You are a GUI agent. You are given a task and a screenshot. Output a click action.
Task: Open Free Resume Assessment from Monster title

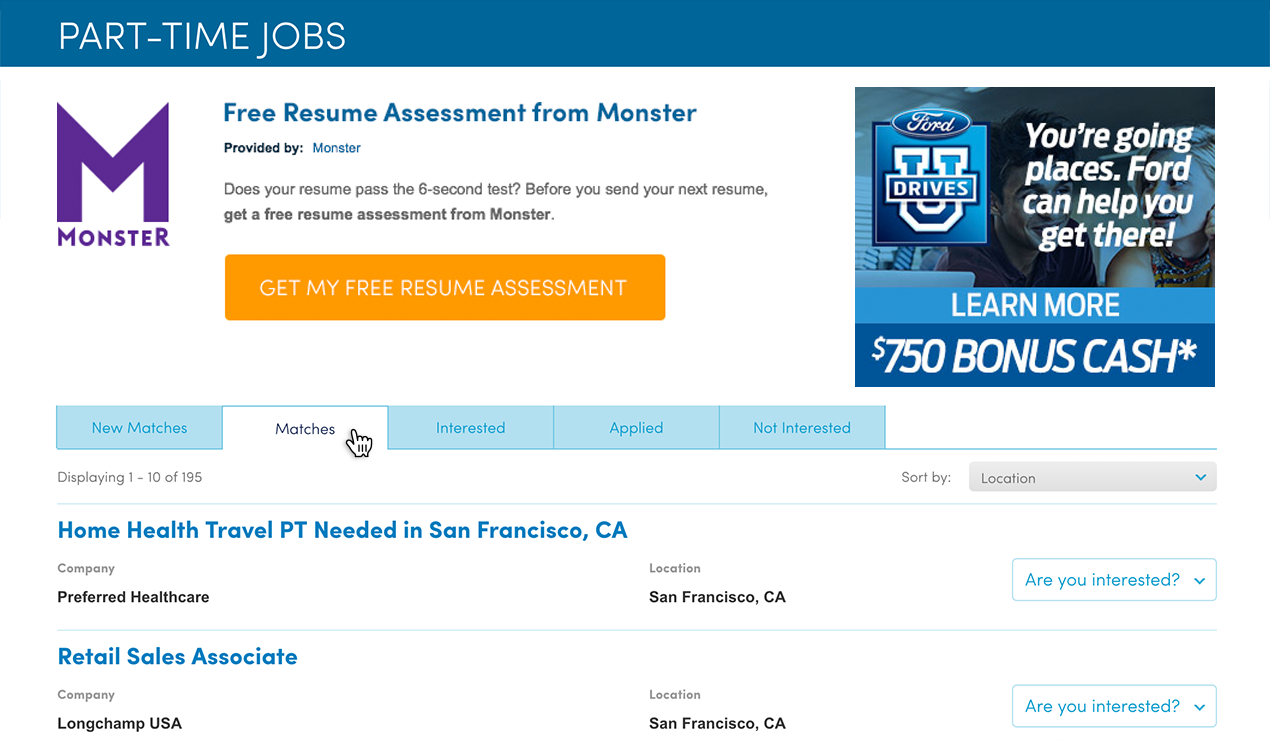coord(460,112)
